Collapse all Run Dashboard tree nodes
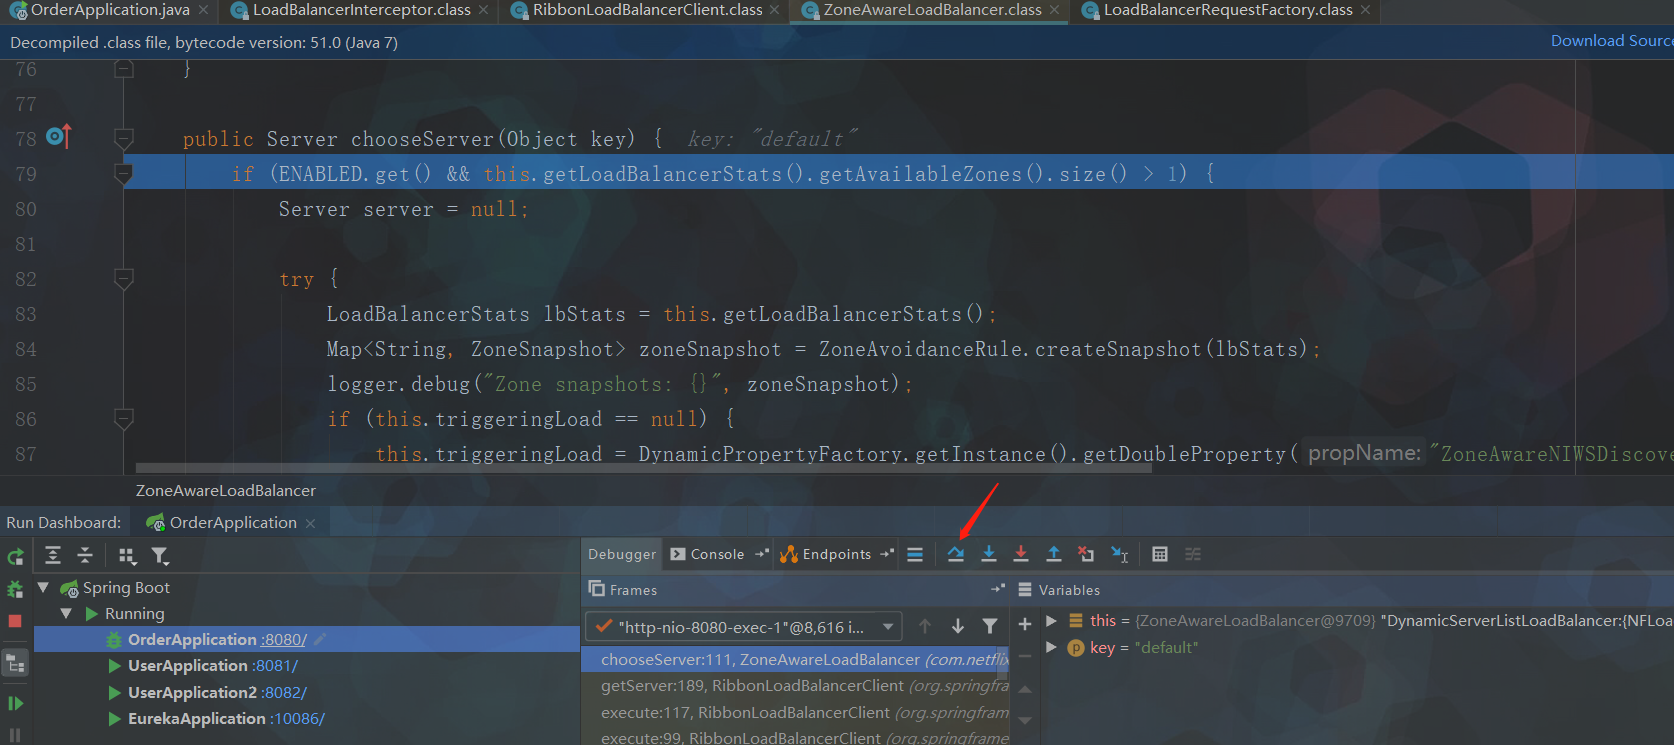This screenshot has width=1674, height=745. (86, 556)
